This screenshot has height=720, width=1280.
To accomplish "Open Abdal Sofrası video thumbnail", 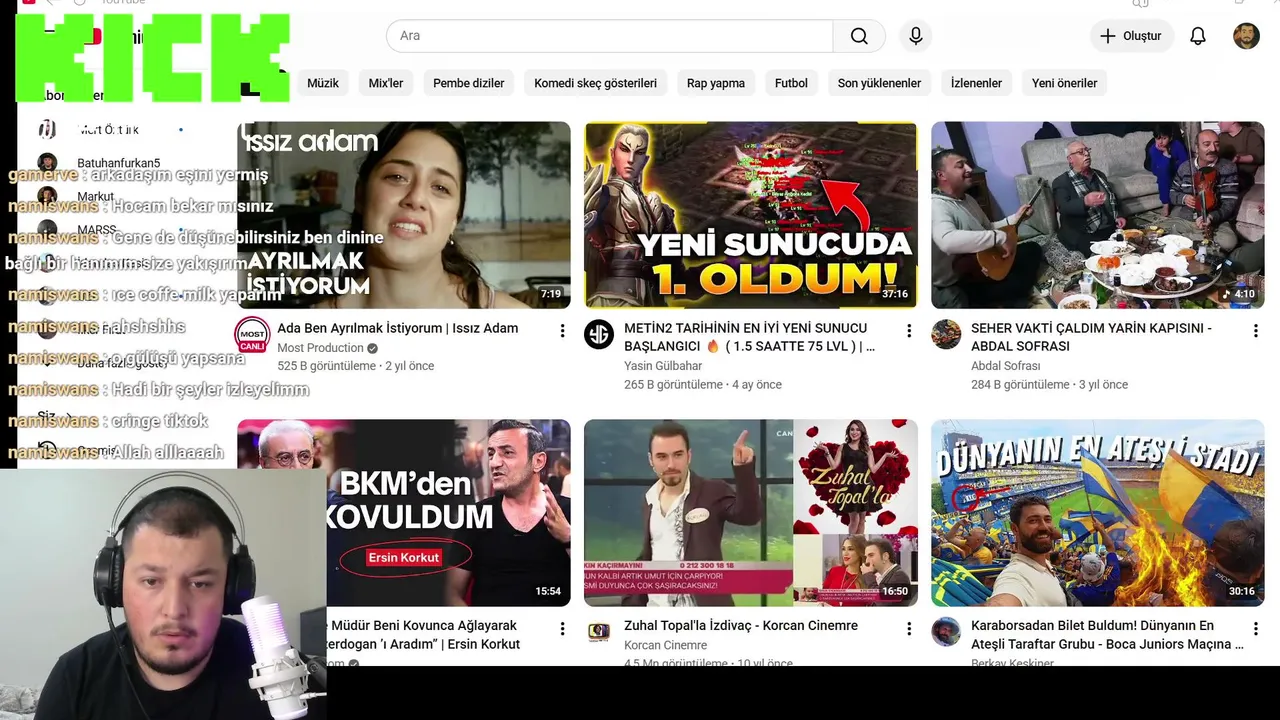I will pos(1098,215).
